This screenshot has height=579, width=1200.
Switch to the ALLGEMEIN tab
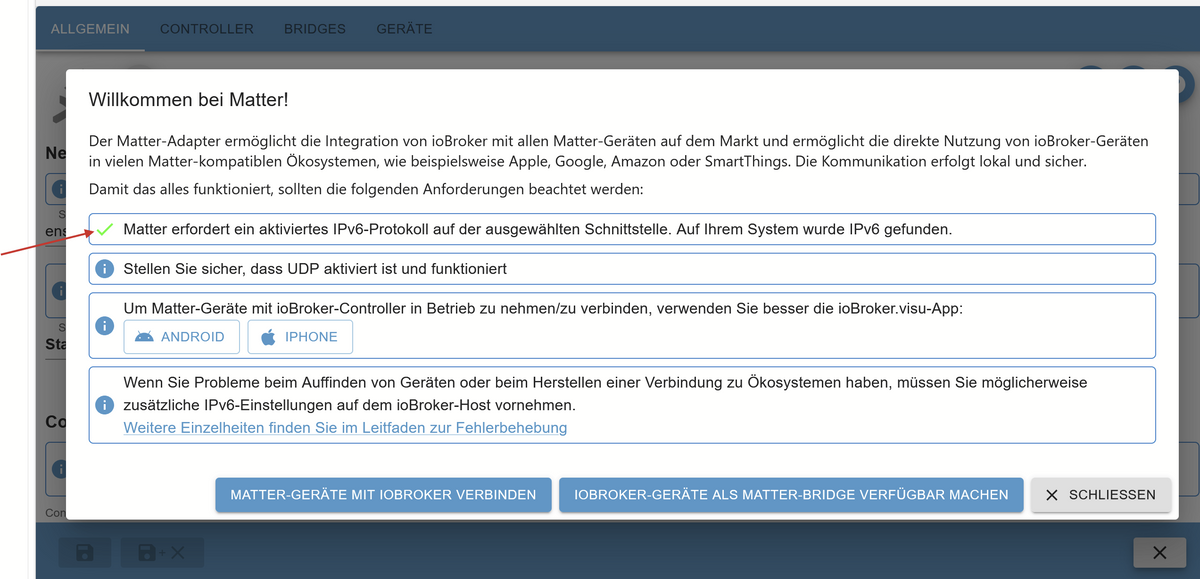point(90,29)
